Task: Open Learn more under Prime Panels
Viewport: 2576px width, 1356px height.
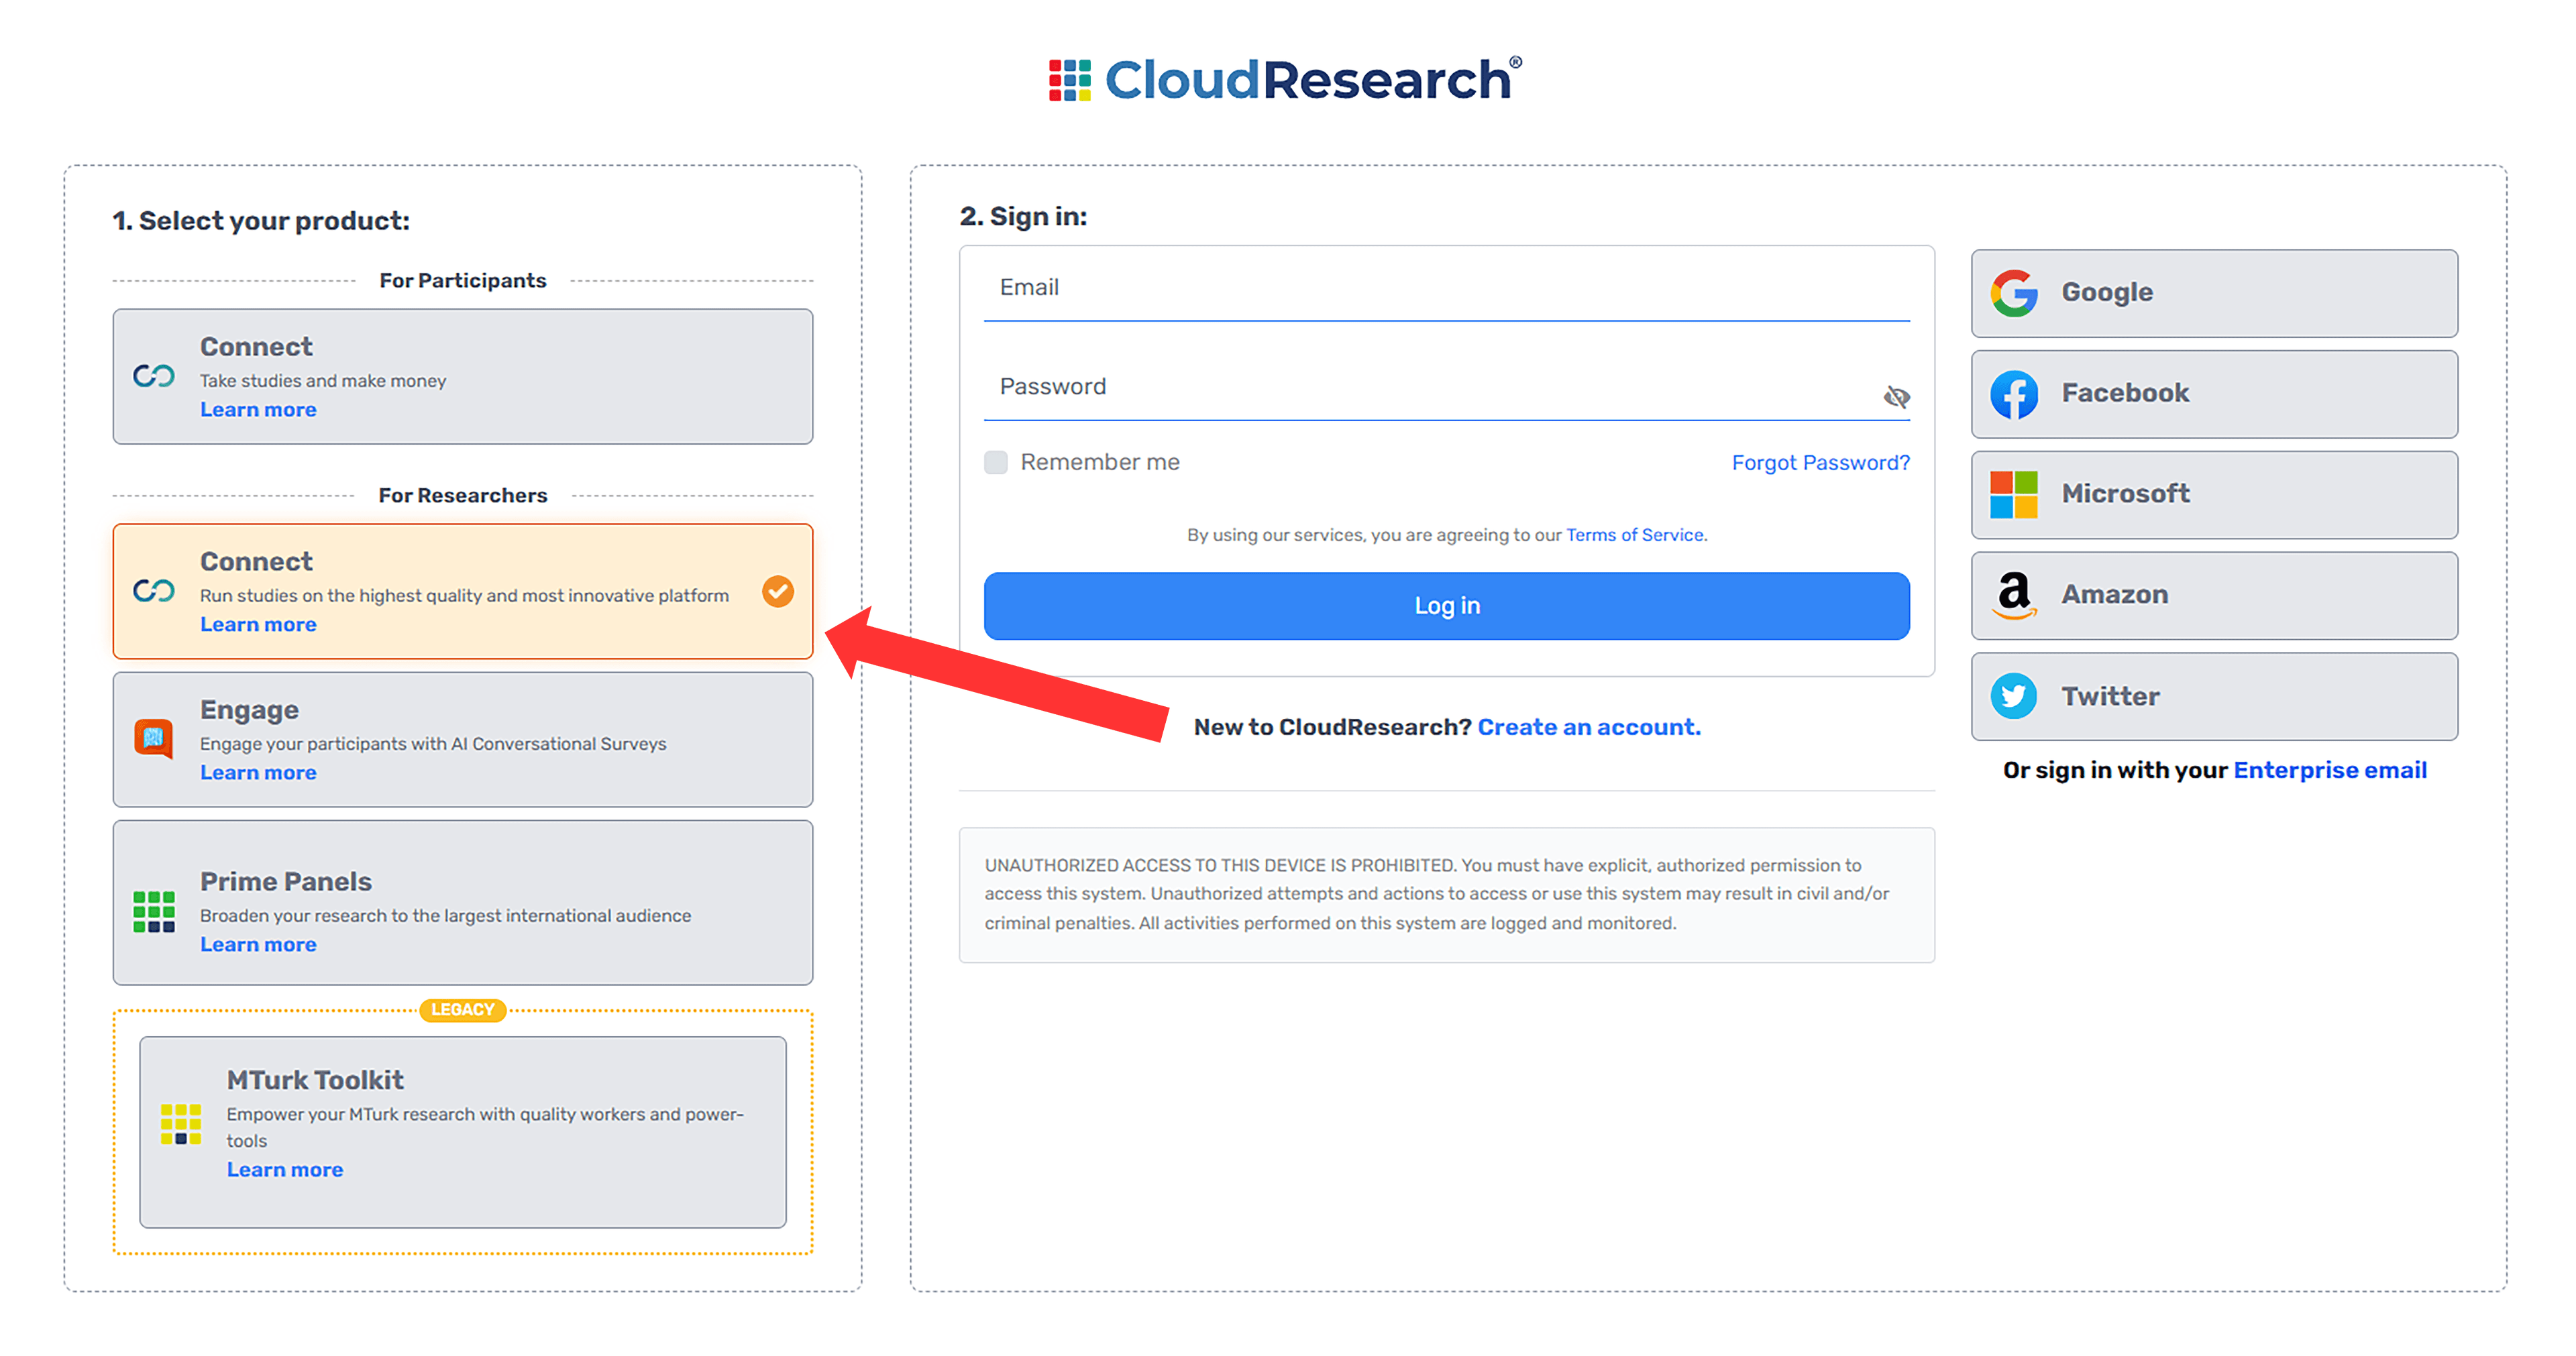Action: (x=258, y=945)
